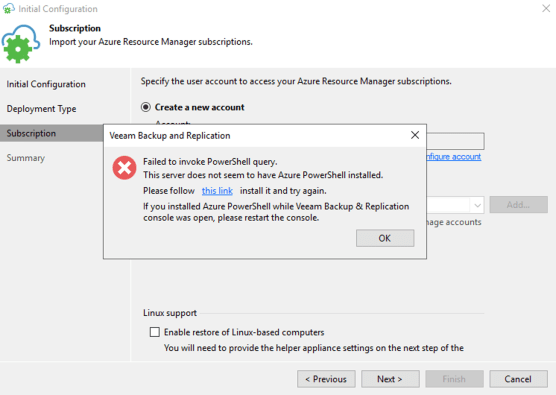Image resolution: width=556 pixels, height=395 pixels.
Task: Close the Initial Configuration wizard window
Action: 546,8
